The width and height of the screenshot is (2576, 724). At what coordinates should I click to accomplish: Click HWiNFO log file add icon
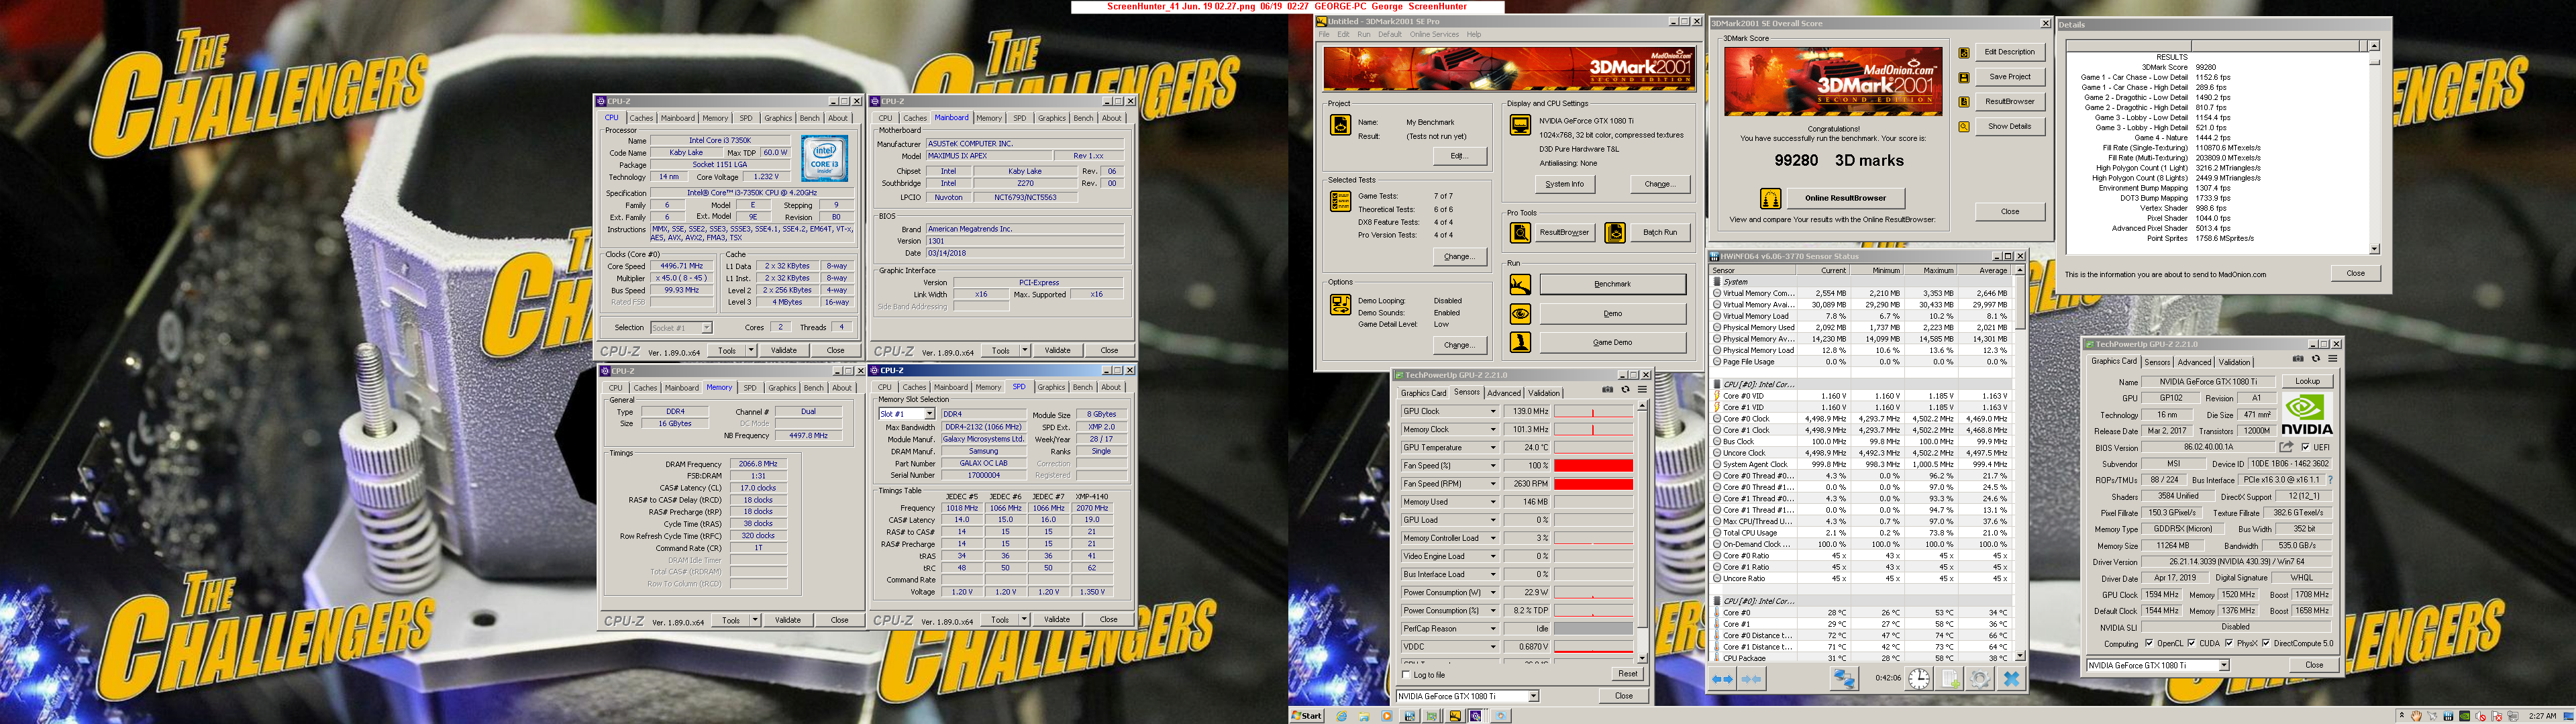(x=1950, y=679)
